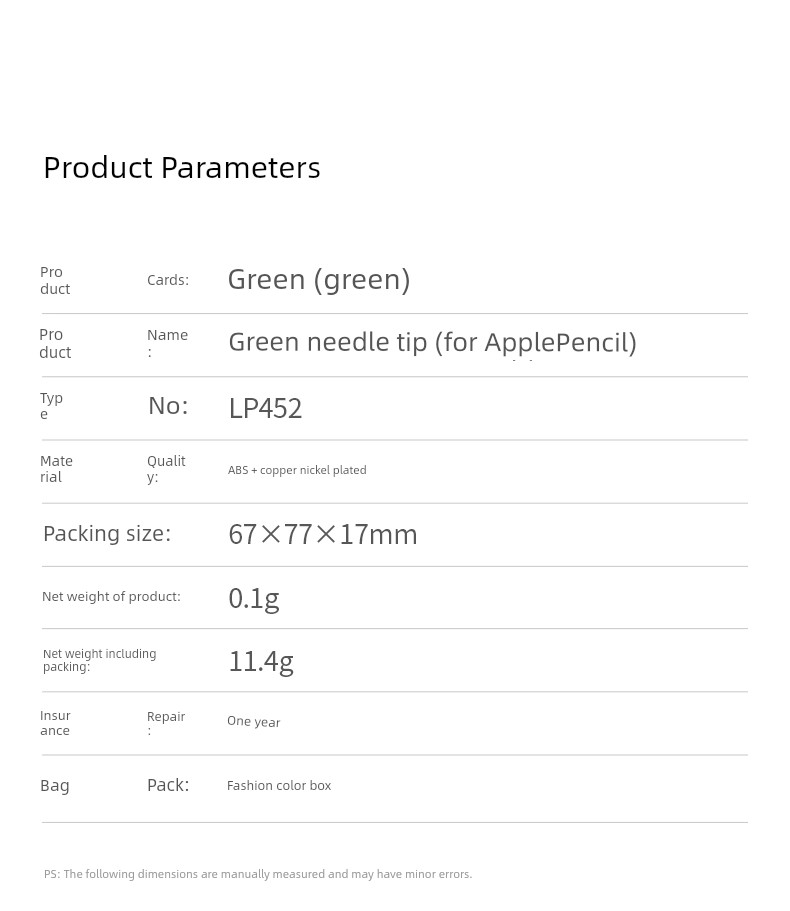Click Net weight including packing label
790x911 pixels.
click(x=99, y=661)
